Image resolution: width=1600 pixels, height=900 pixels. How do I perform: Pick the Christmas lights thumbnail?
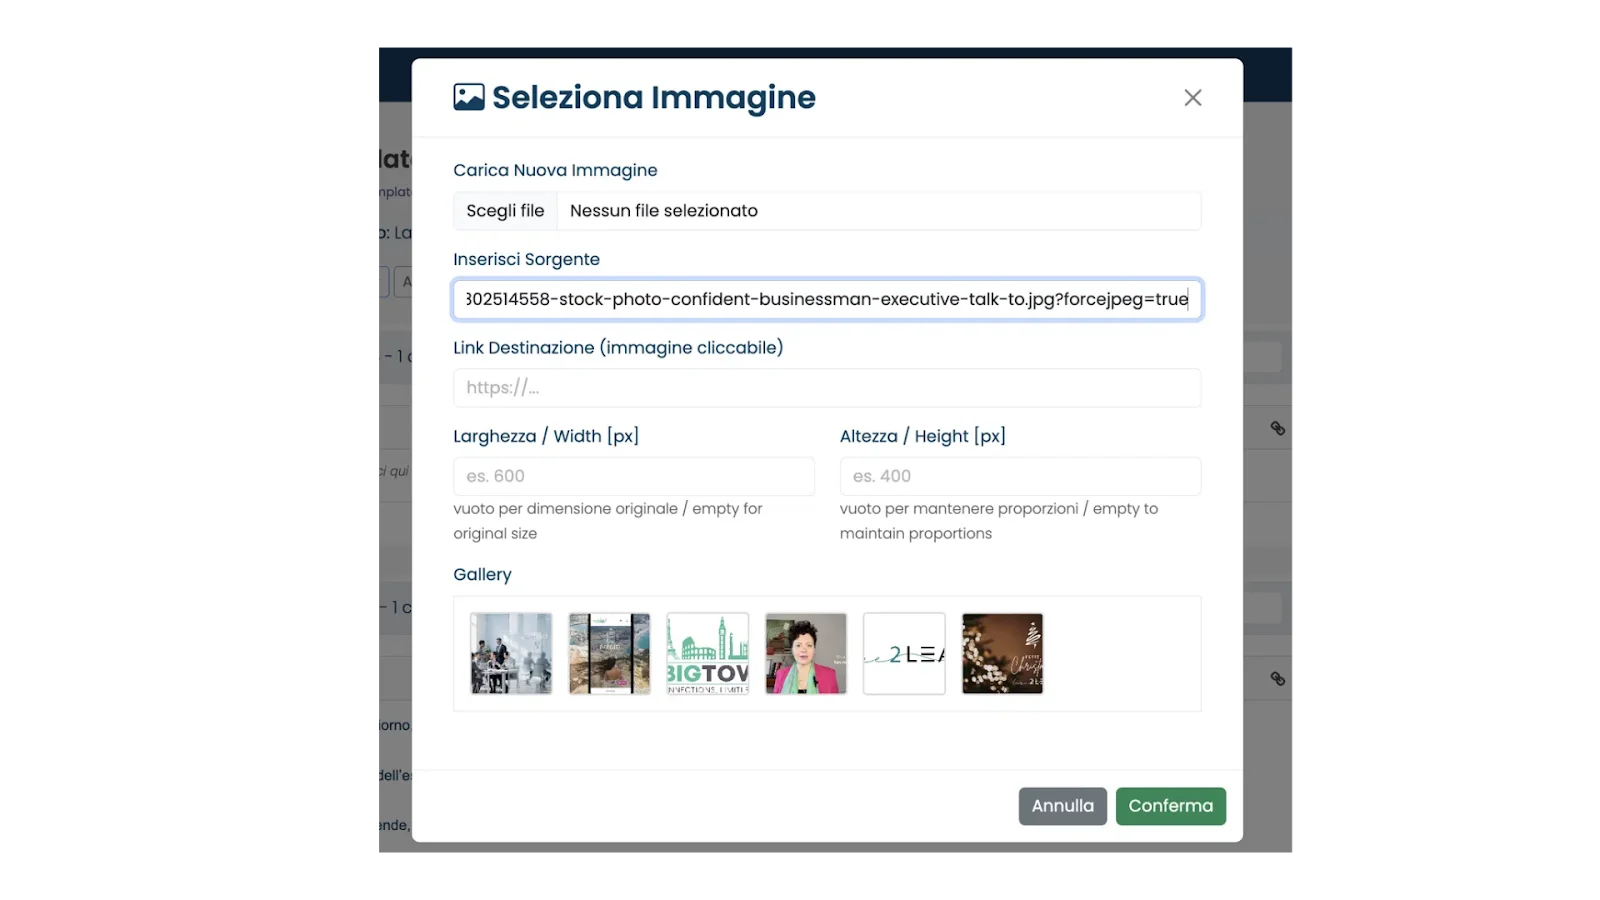tap(1002, 654)
